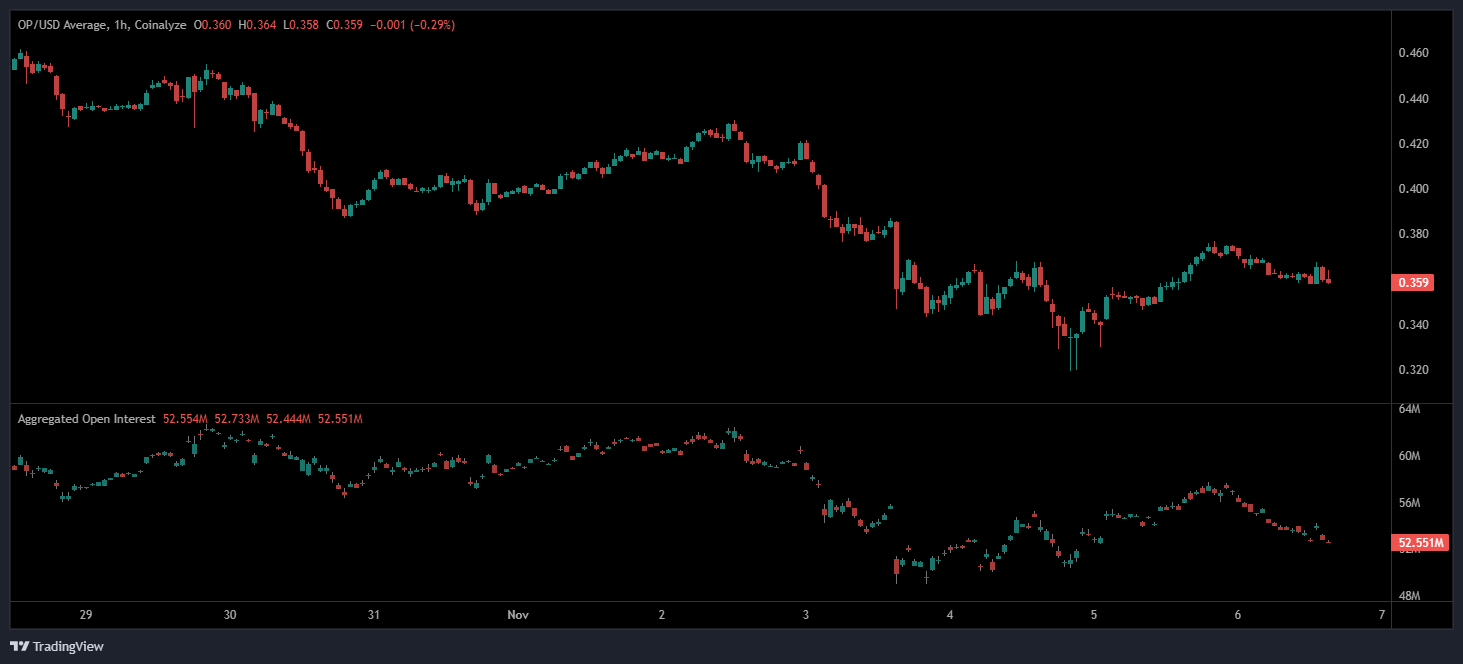Click the TradingView logo icon
The image size is (1463, 664).
click(x=19, y=646)
